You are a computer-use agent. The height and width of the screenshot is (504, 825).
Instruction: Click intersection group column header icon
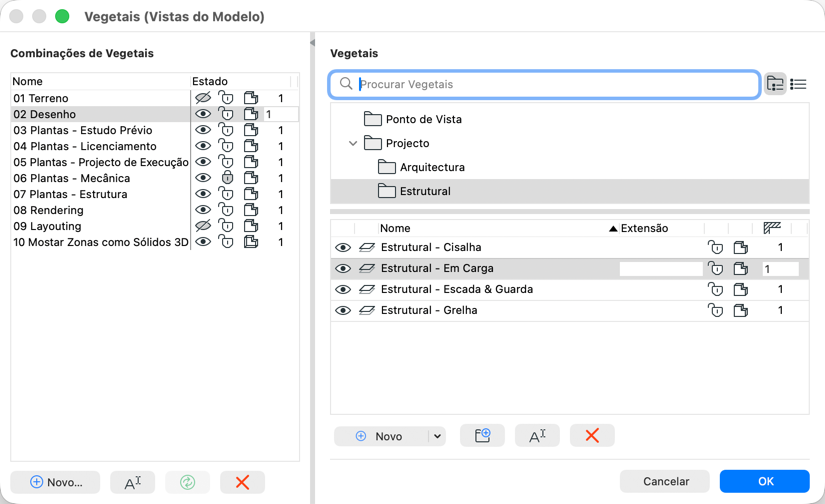(772, 228)
